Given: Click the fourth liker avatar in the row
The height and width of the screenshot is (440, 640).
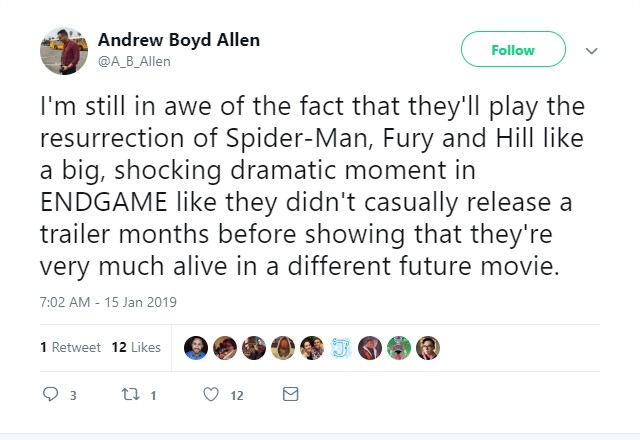Looking at the screenshot, I should tap(284, 347).
